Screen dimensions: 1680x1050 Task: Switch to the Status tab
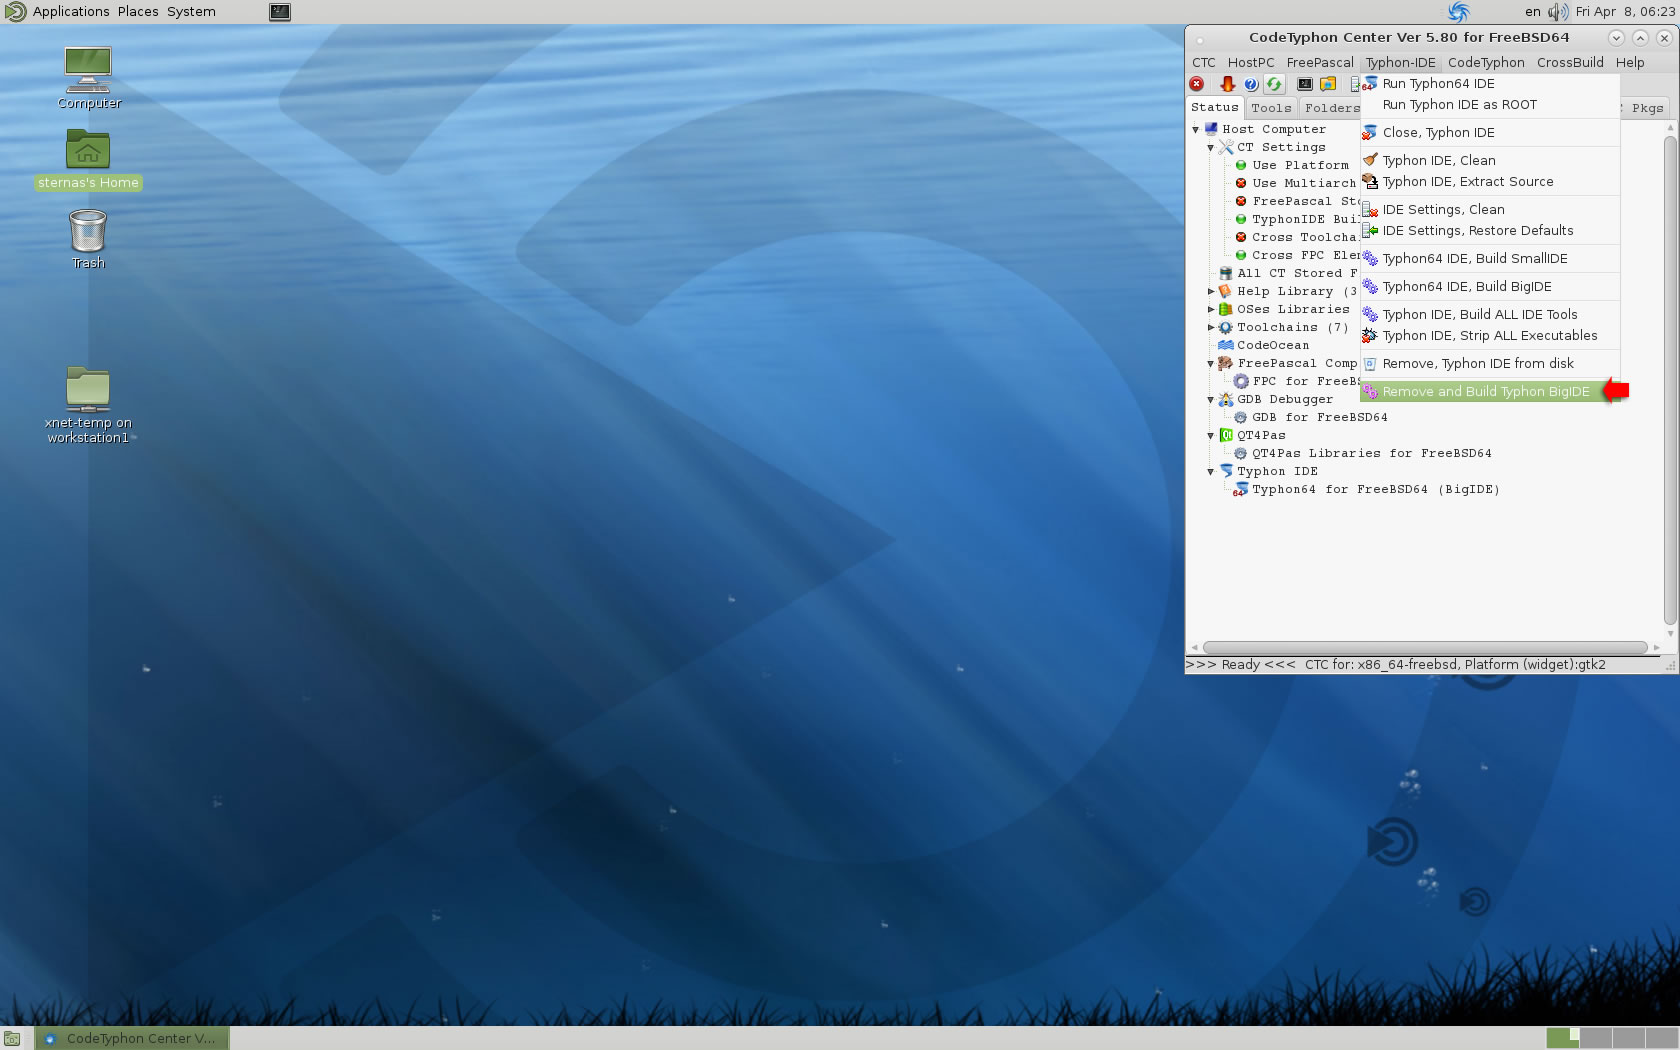(1215, 107)
